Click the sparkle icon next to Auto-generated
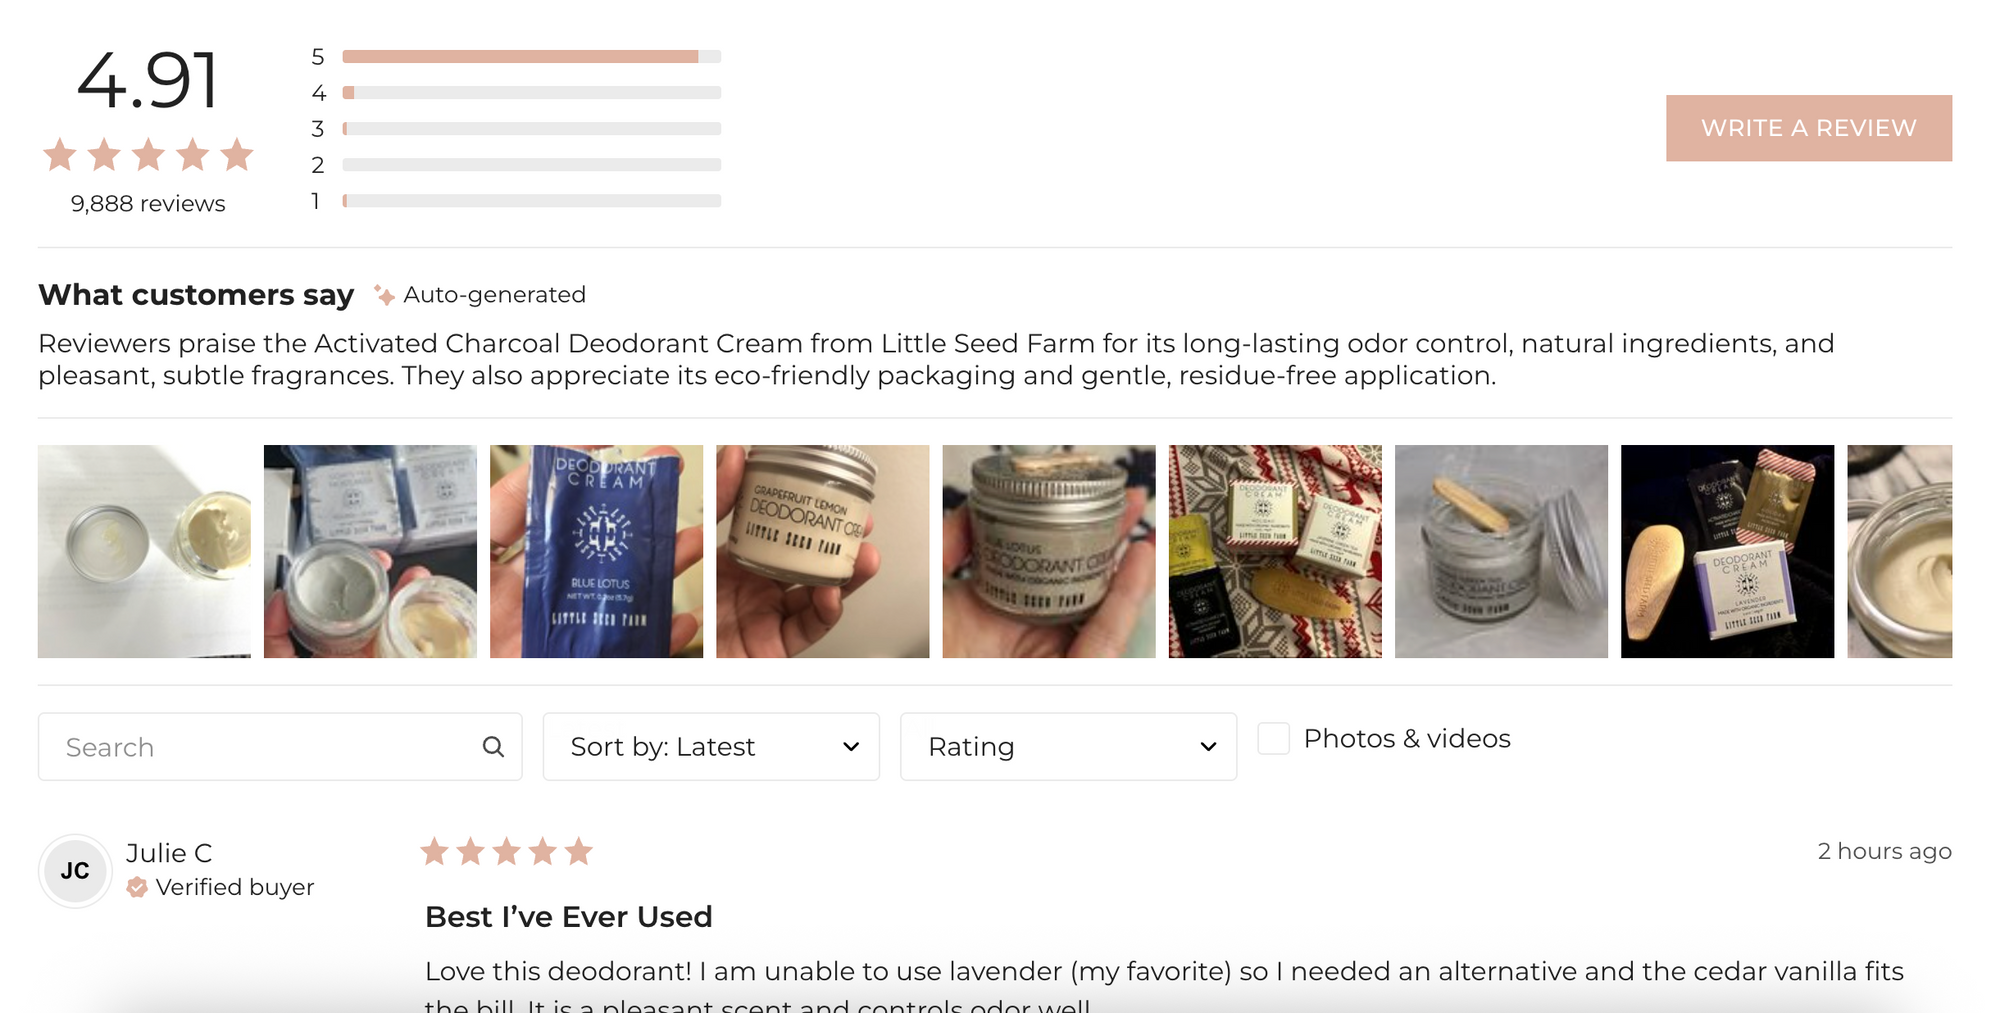The image size is (2000, 1013). [x=381, y=294]
